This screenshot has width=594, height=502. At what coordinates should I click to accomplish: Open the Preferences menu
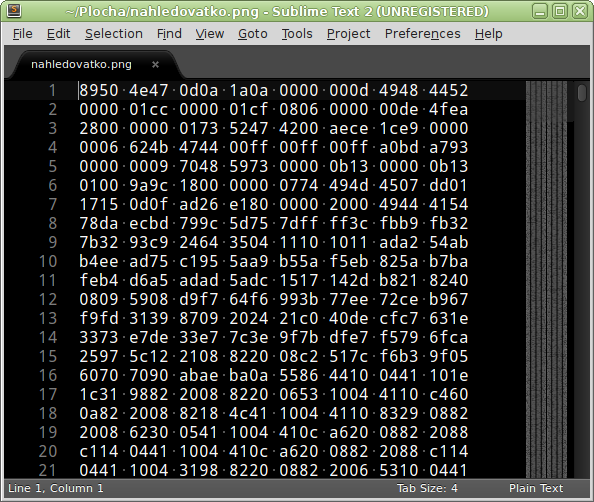click(422, 34)
